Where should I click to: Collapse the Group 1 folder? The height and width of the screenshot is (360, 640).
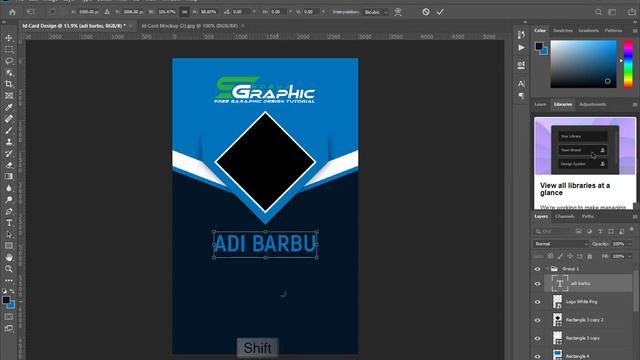(x=547, y=269)
